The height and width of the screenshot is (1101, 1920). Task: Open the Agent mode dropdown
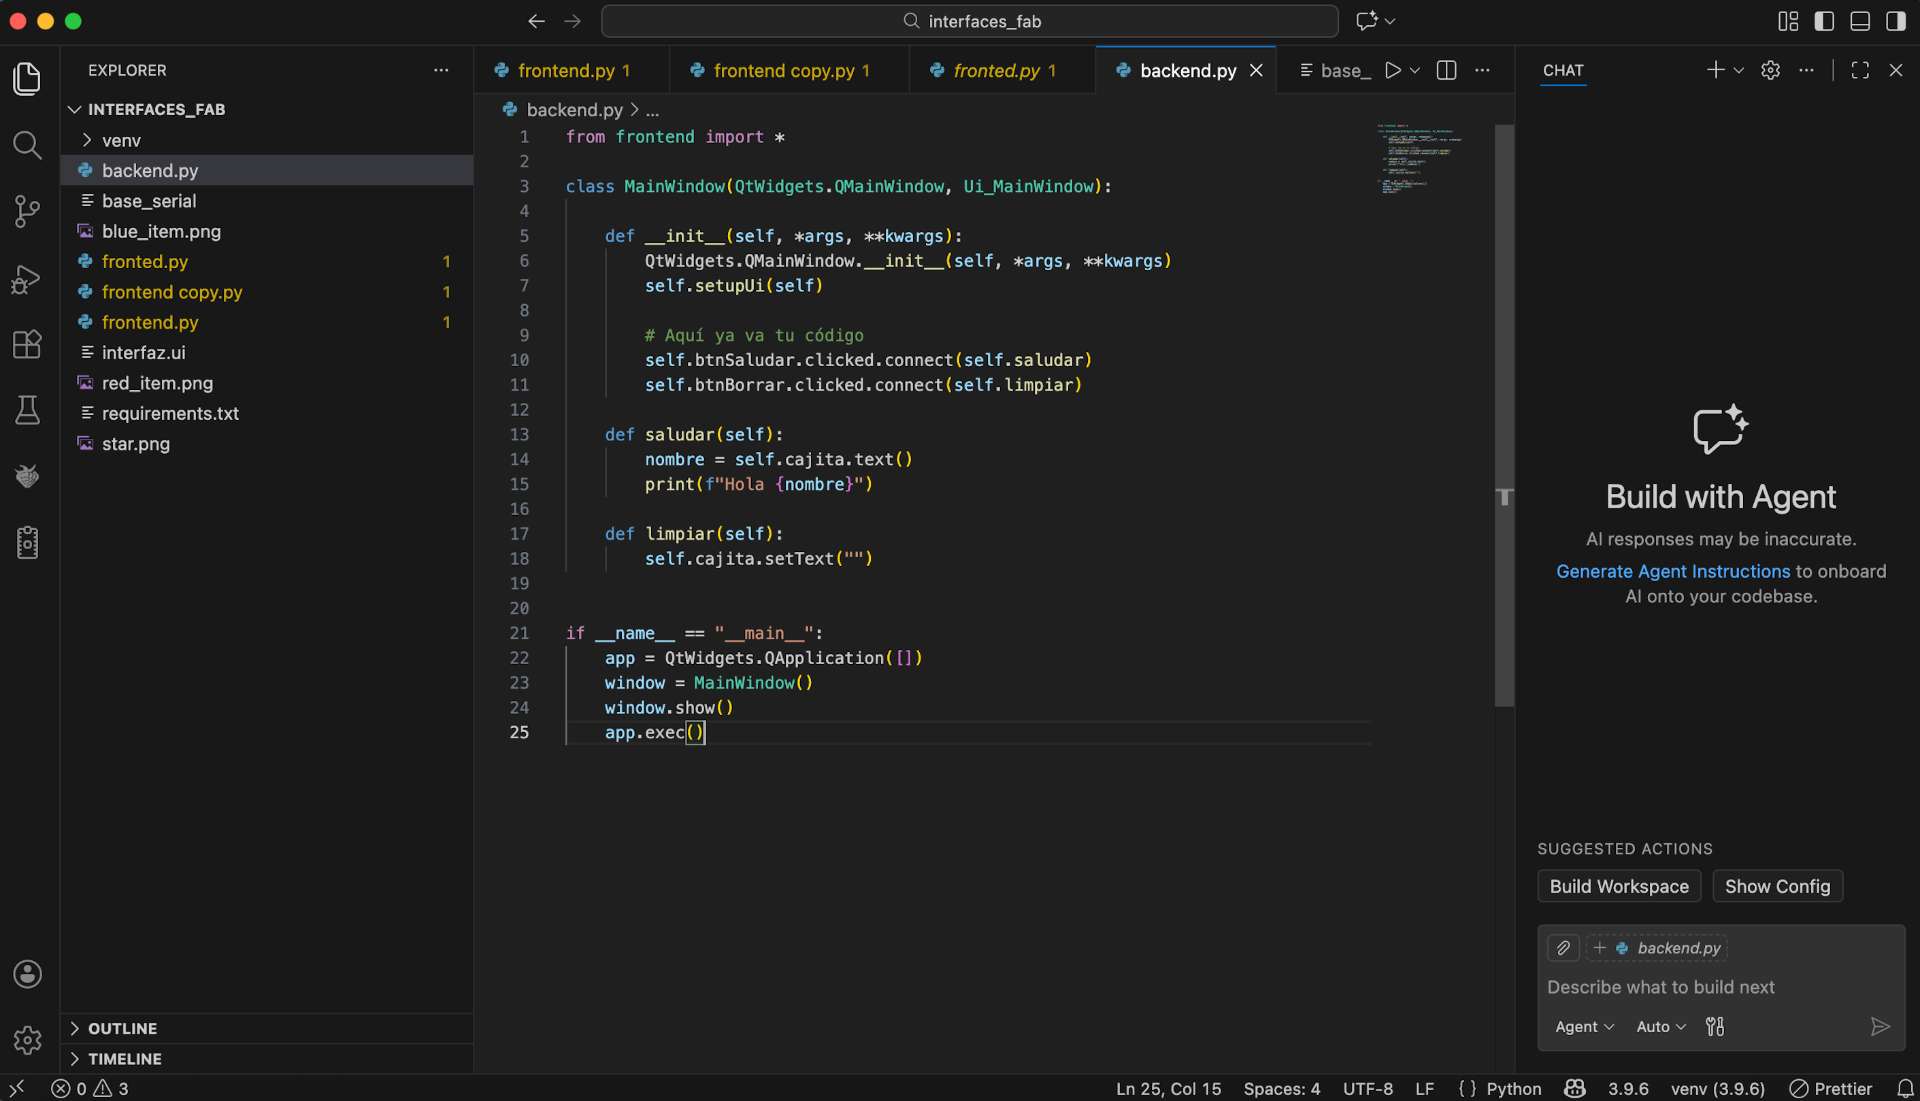tap(1584, 1027)
